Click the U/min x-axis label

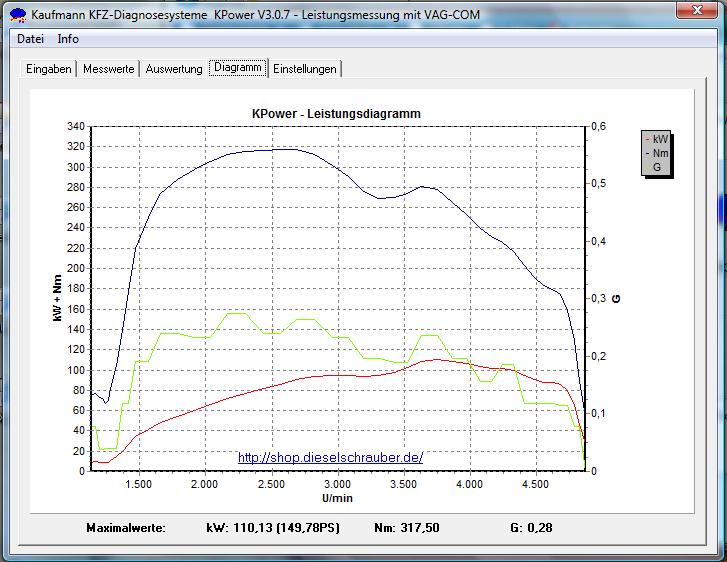[336, 497]
